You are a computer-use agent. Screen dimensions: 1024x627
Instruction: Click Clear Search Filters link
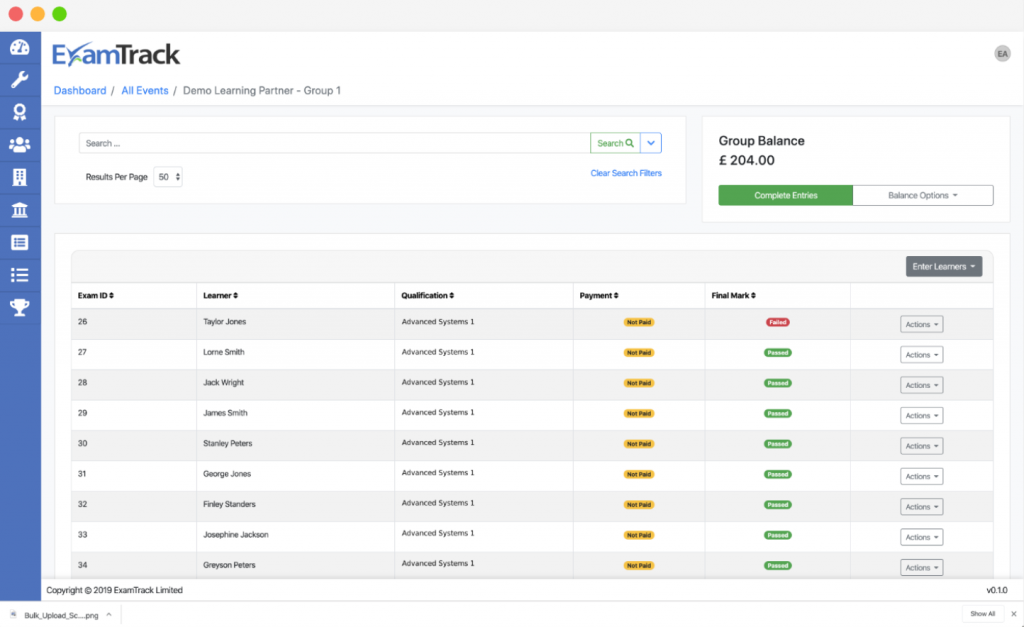tap(626, 173)
